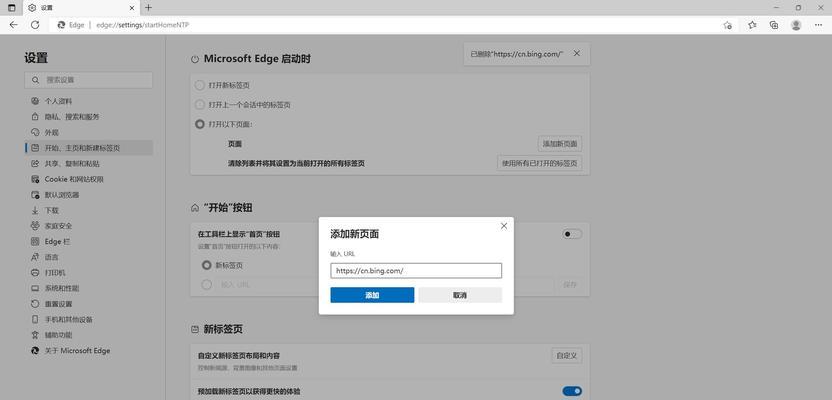This screenshot has width=832, height=400.
Task: Click the 添加新页面 button
Action: 560,144
